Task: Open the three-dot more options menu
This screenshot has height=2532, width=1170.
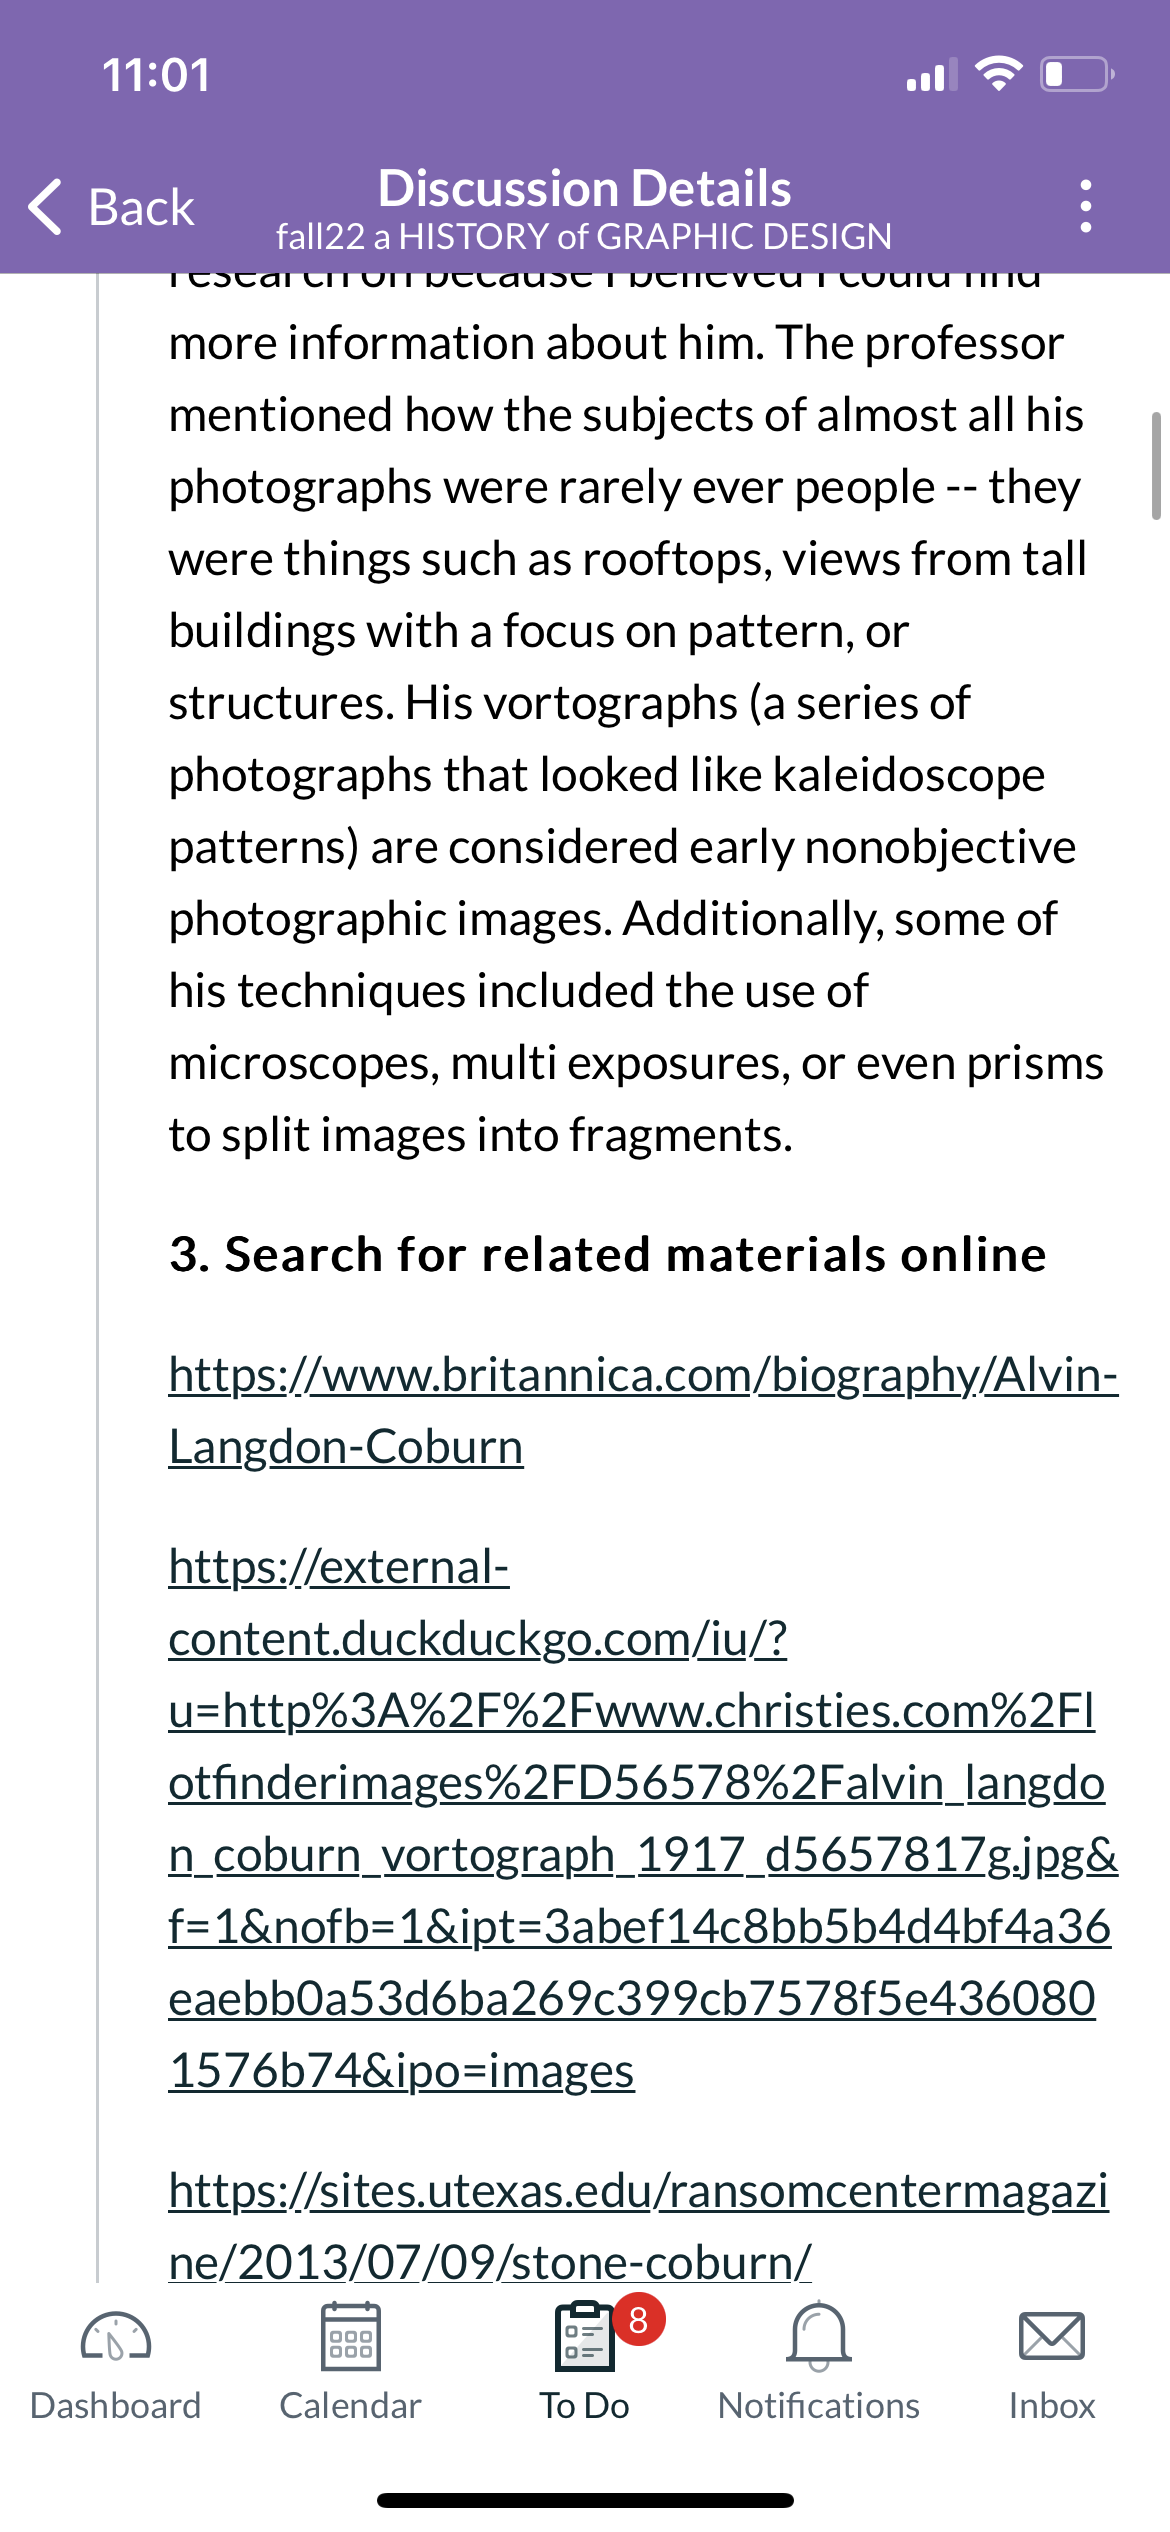Action: (1086, 206)
